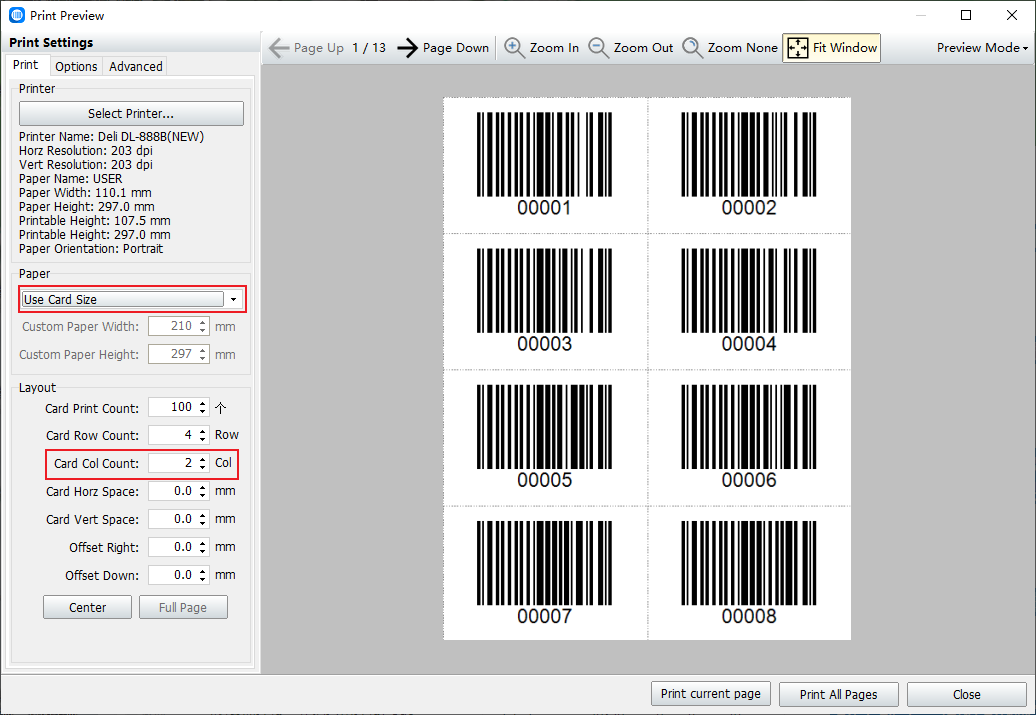Click the Paper Width: 110.1 mm text
The height and width of the screenshot is (715, 1036).
coord(85,193)
